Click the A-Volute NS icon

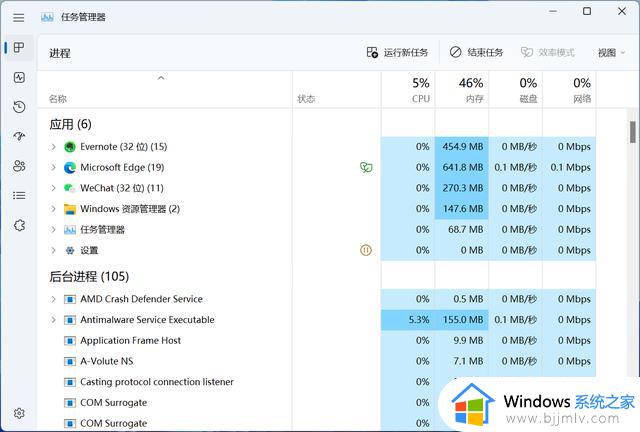(x=70, y=361)
